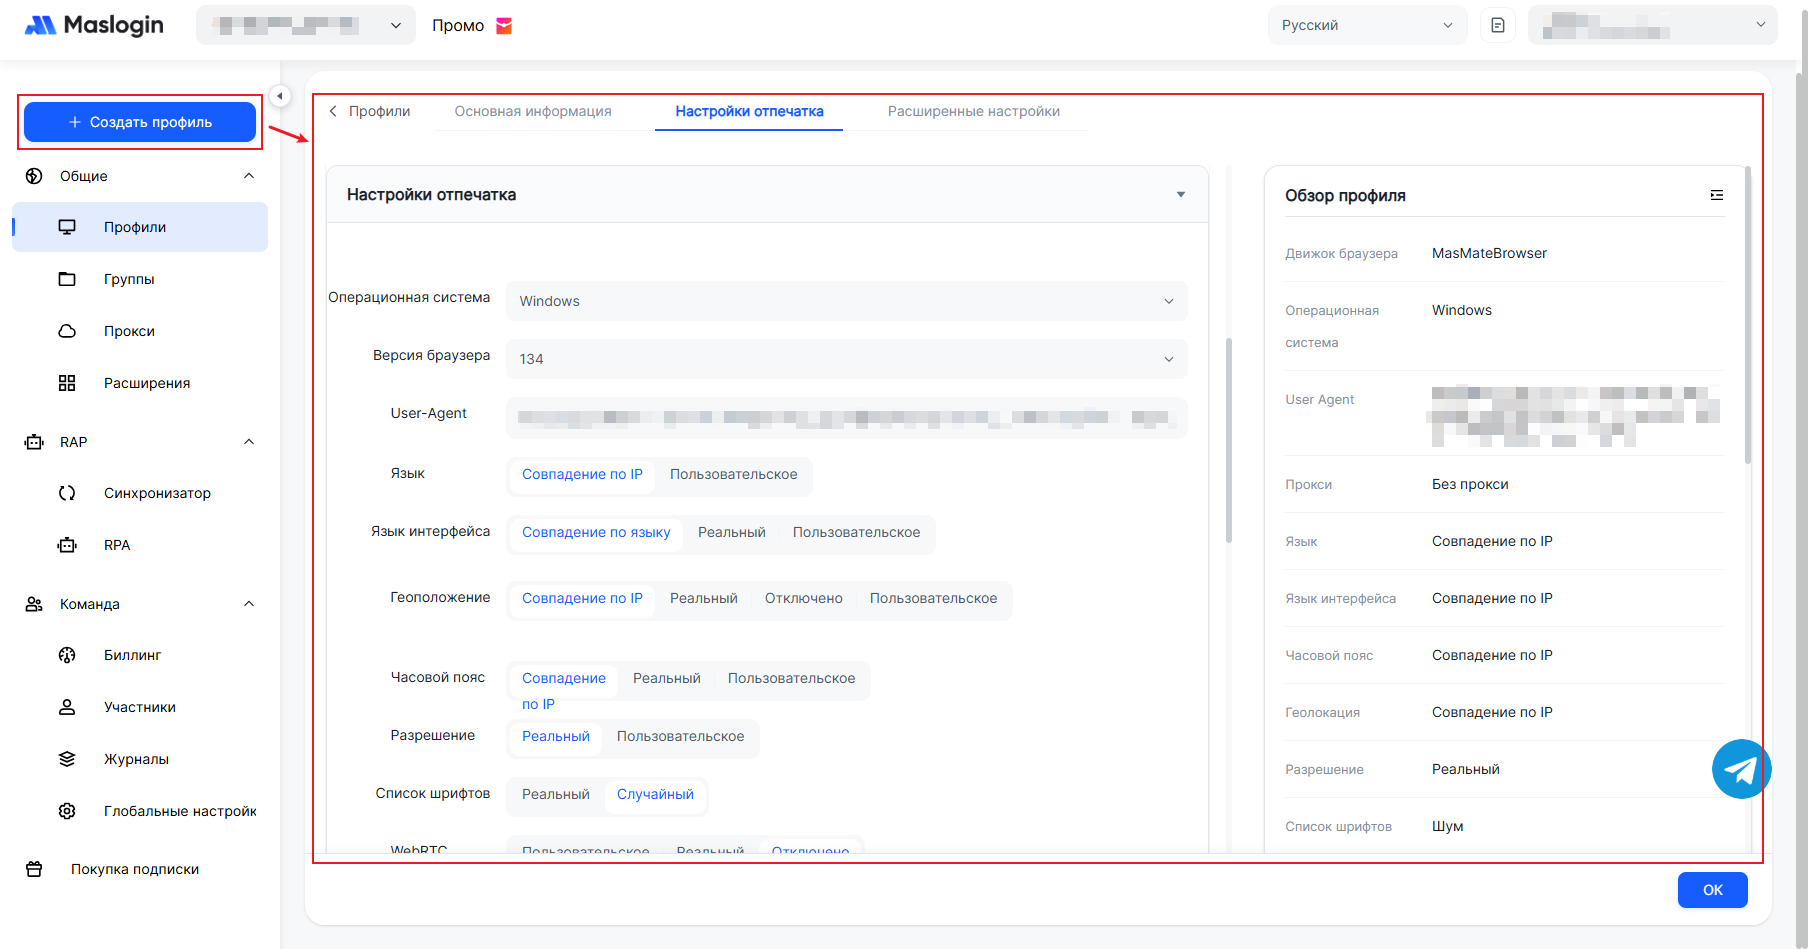This screenshot has height=949, width=1808.
Task: Click the Создать профиль button
Action: (x=140, y=122)
